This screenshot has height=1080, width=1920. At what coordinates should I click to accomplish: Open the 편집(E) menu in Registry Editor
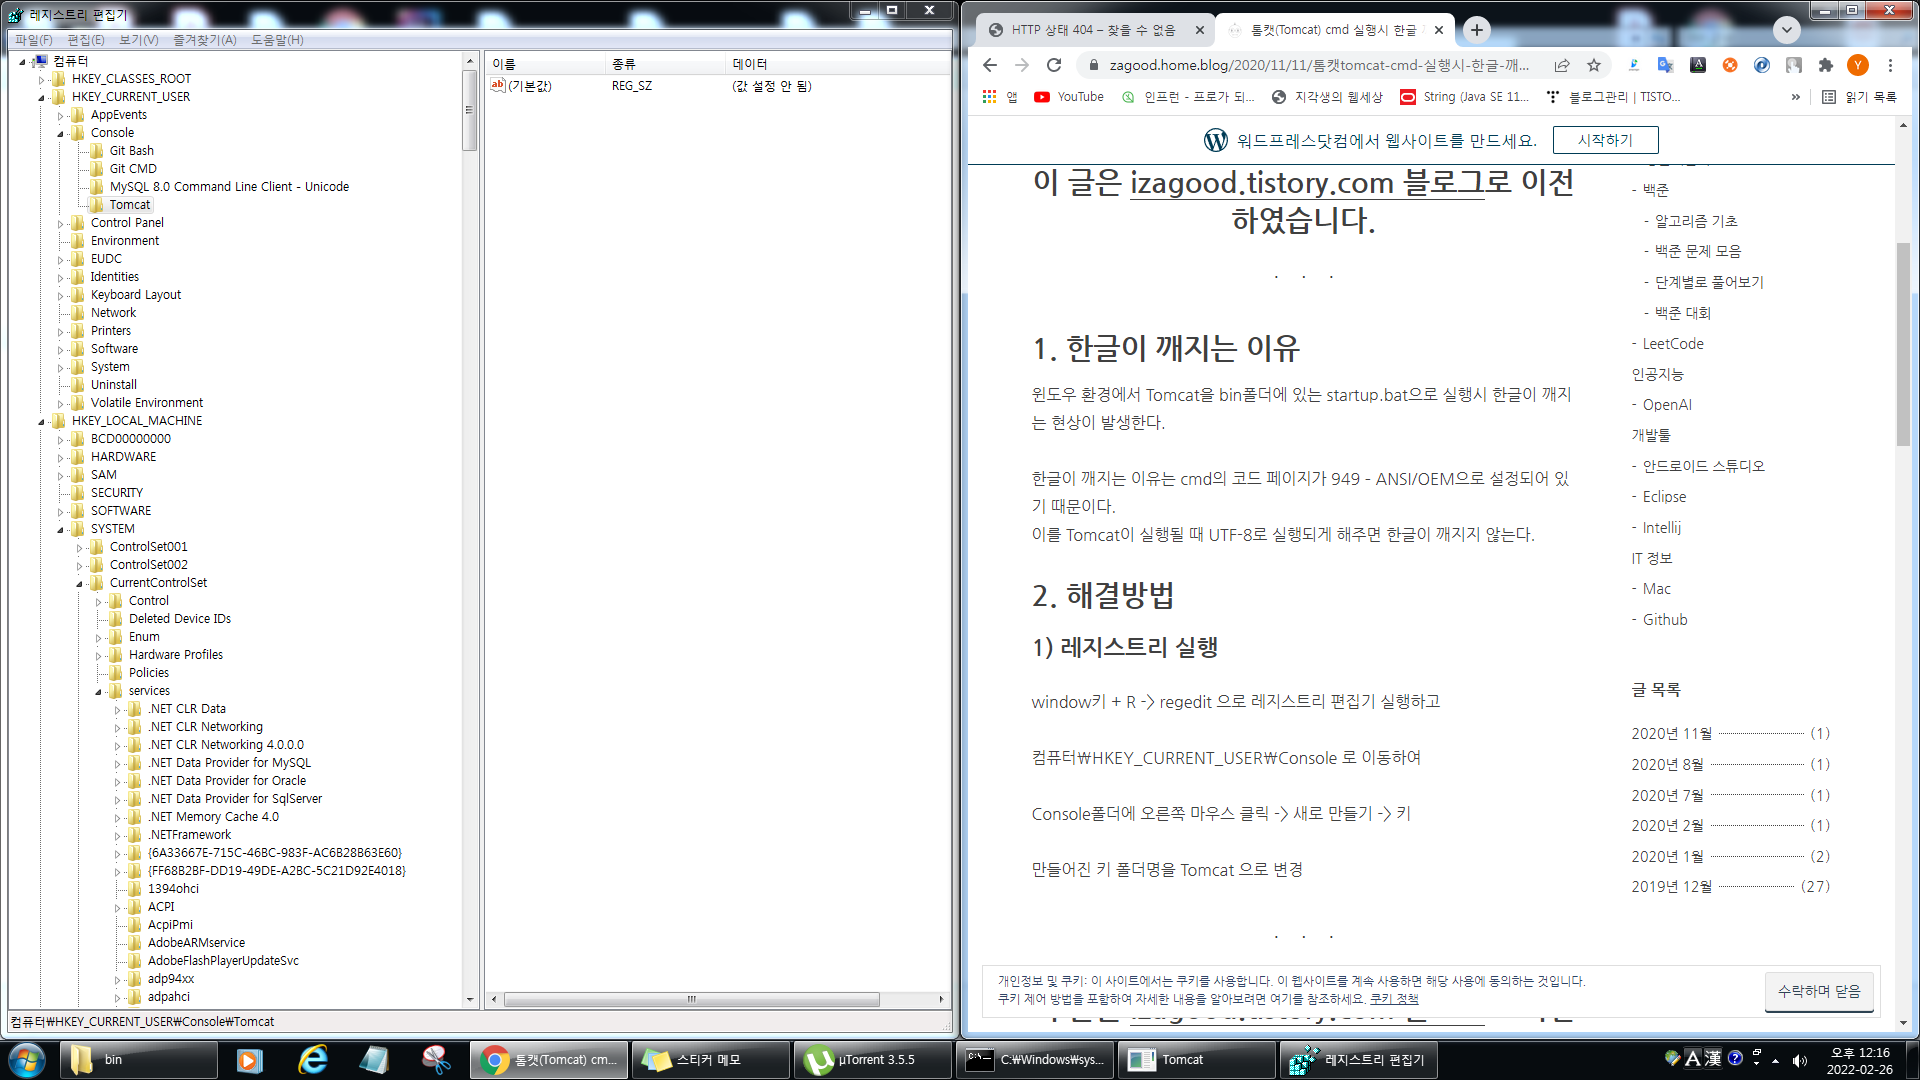click(86, 40)
